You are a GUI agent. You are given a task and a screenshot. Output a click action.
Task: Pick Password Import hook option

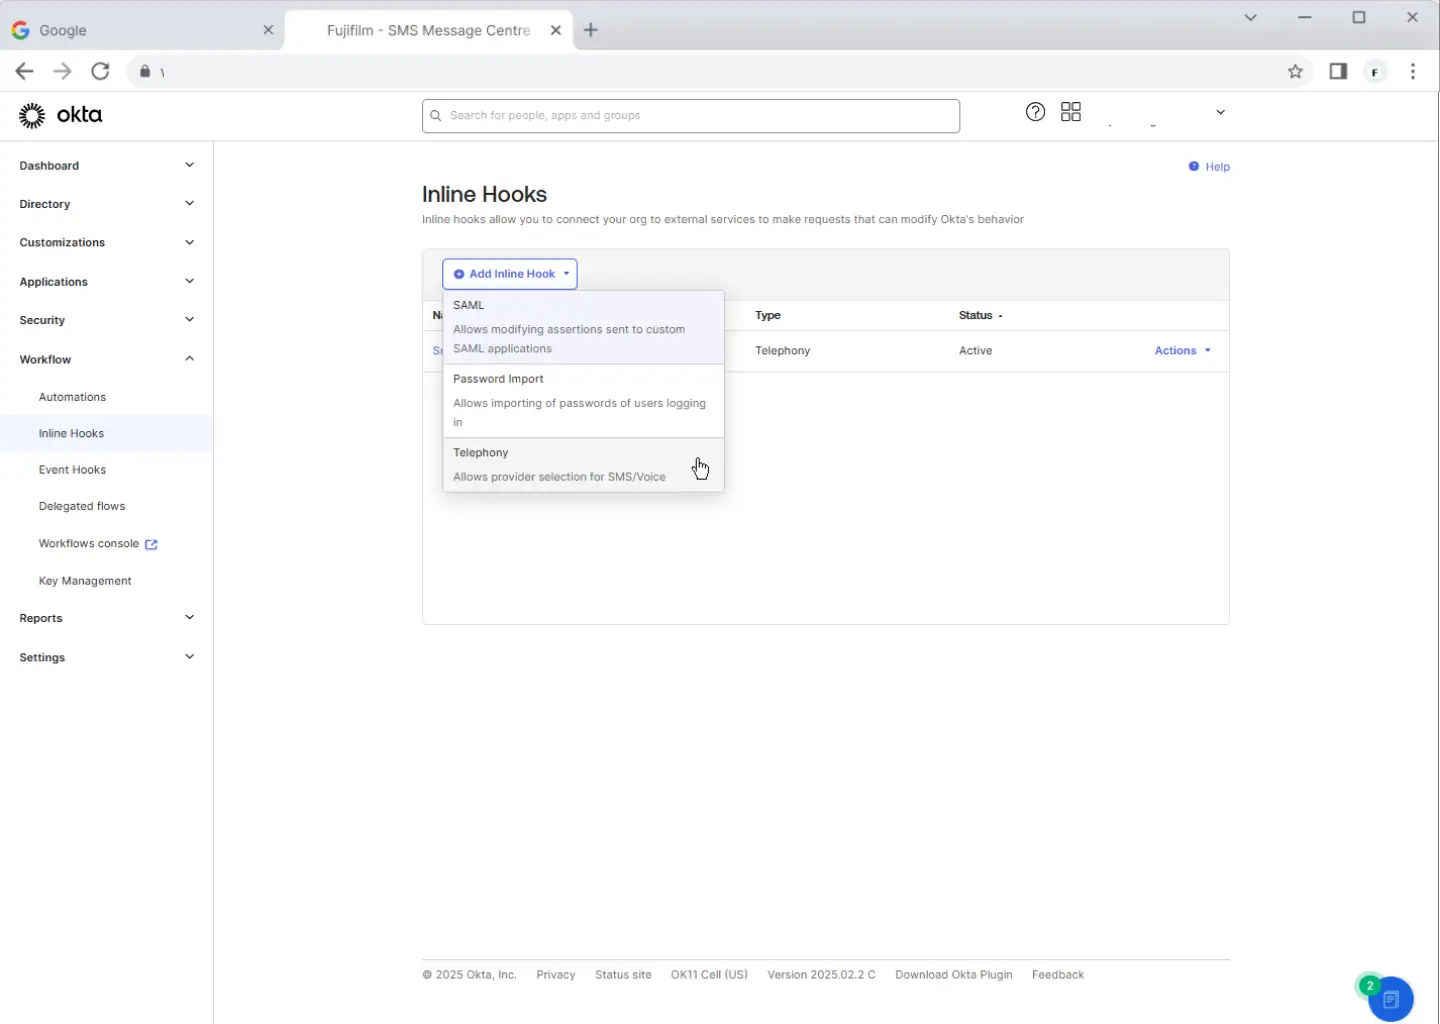click(x=582, y=400)
